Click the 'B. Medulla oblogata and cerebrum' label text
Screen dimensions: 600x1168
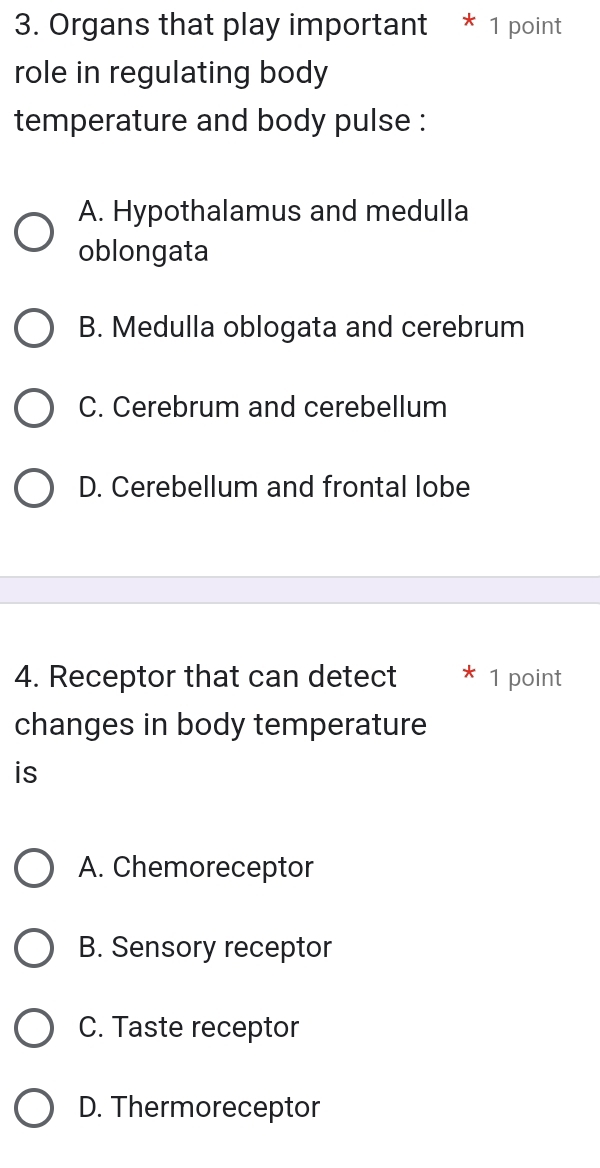(x=301, y=328)
